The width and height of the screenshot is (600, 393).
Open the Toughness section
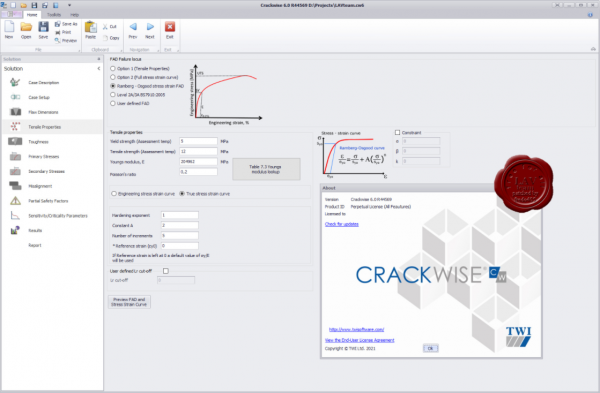tap(38, 142)
